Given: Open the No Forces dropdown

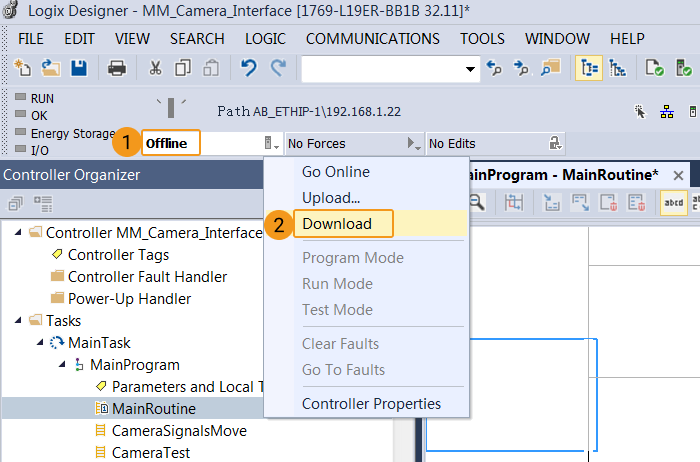Looking at the screenshot, I should pos(414,144).
